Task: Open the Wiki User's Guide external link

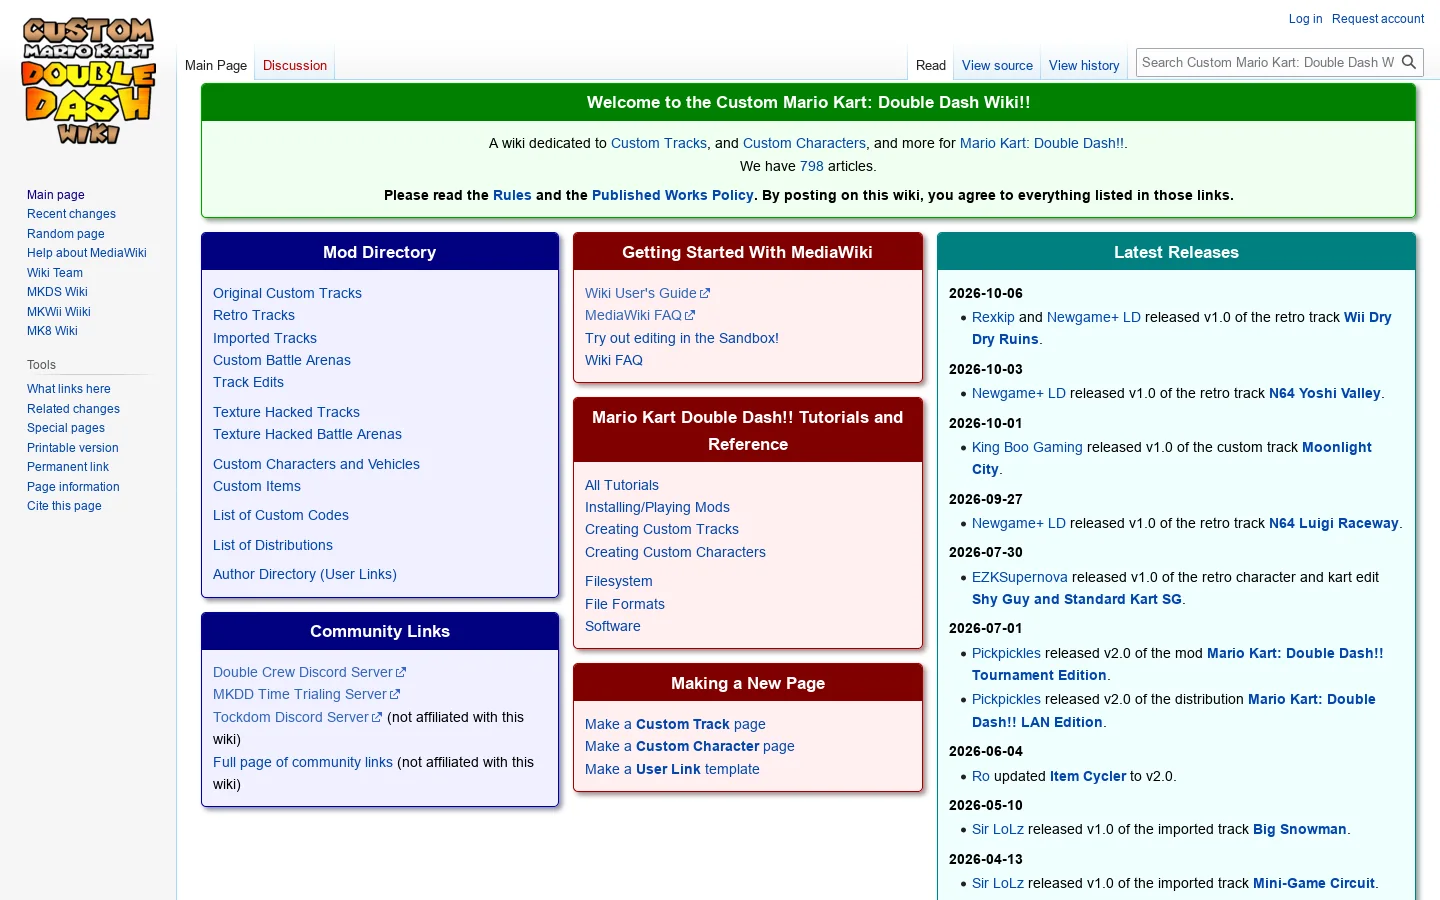Action: (647, 293)
